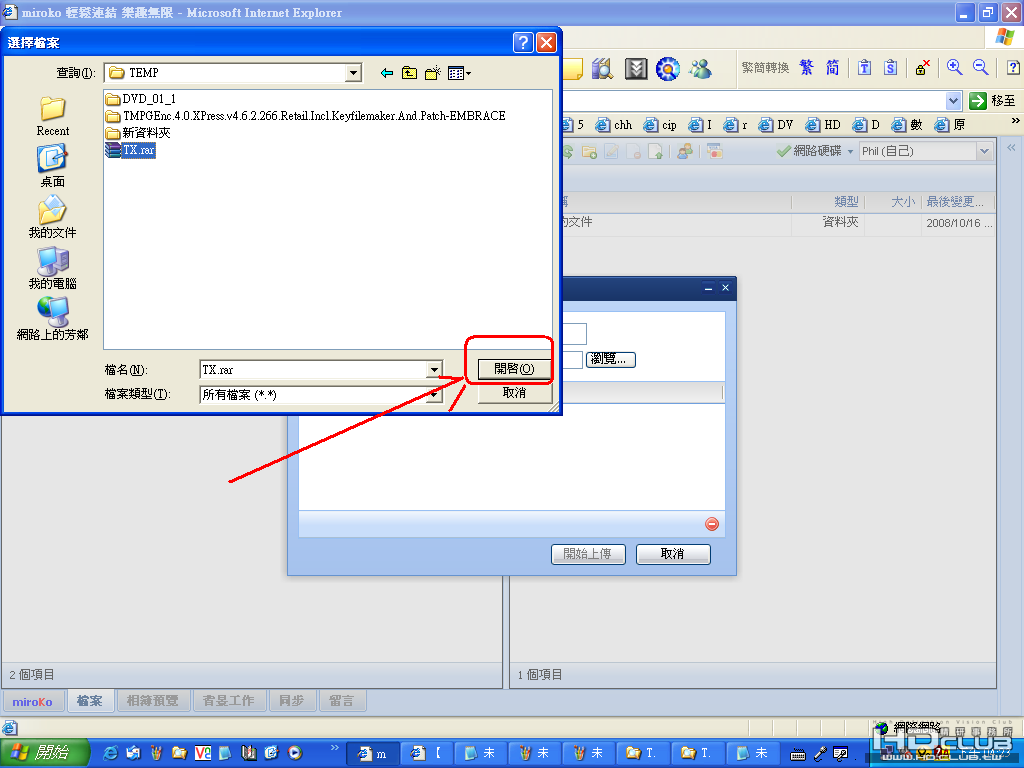1024x768 pixels.
Task: Minimize the upload dialog
Action: (709, 288)
